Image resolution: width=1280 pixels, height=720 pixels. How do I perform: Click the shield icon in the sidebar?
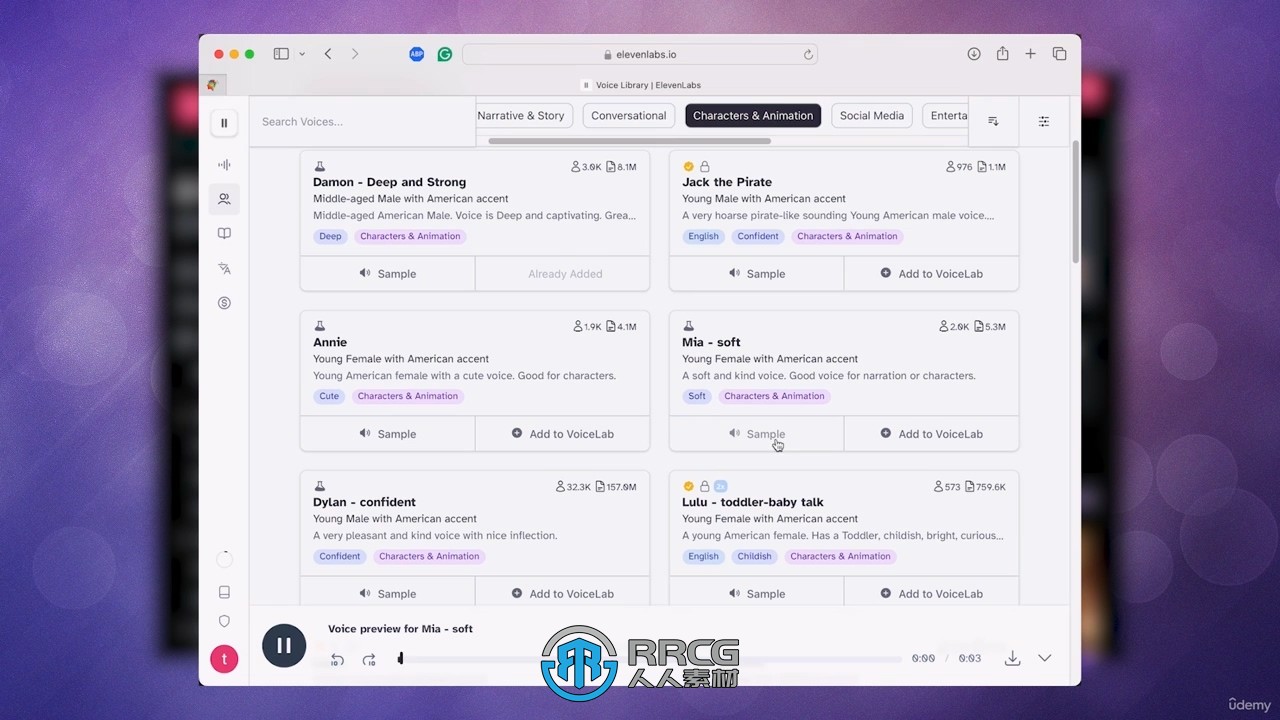pyautogui.click(x=224, y=621)
